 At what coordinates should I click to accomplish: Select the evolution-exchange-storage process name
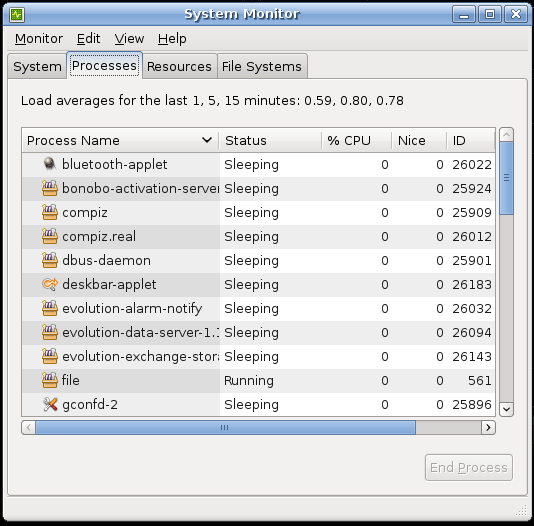(141, 356)
